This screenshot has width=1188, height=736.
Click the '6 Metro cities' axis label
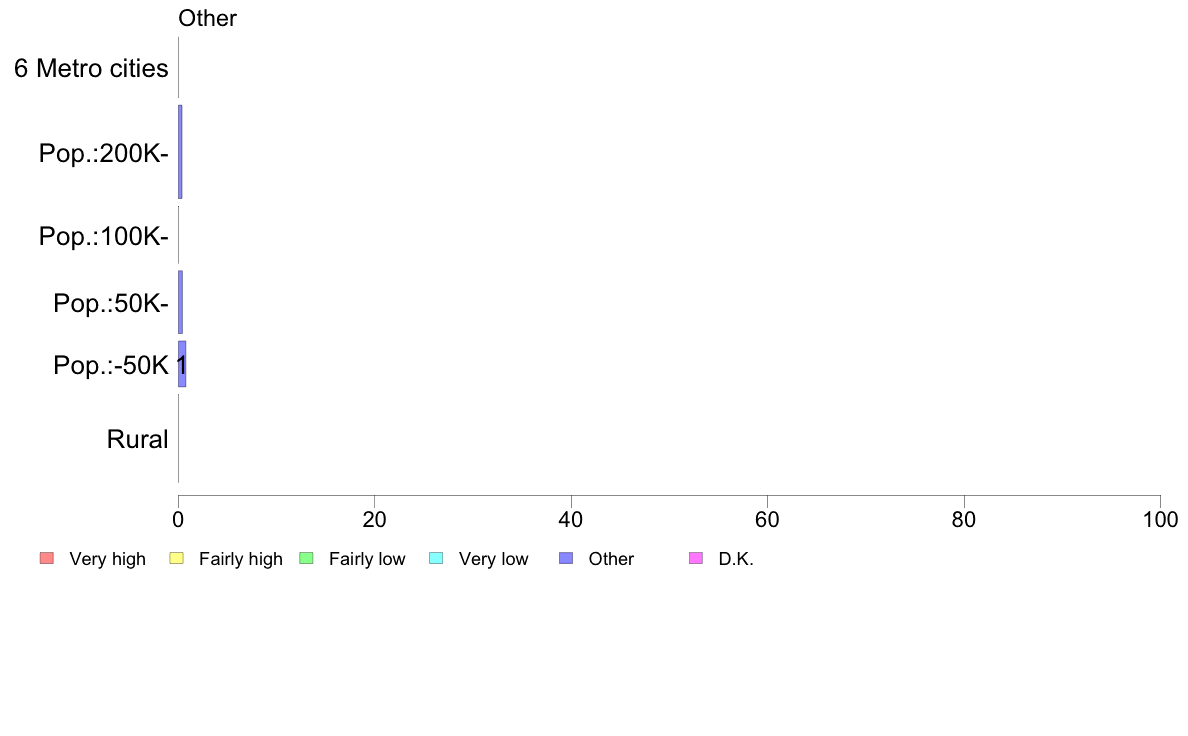tap(91, 69)
